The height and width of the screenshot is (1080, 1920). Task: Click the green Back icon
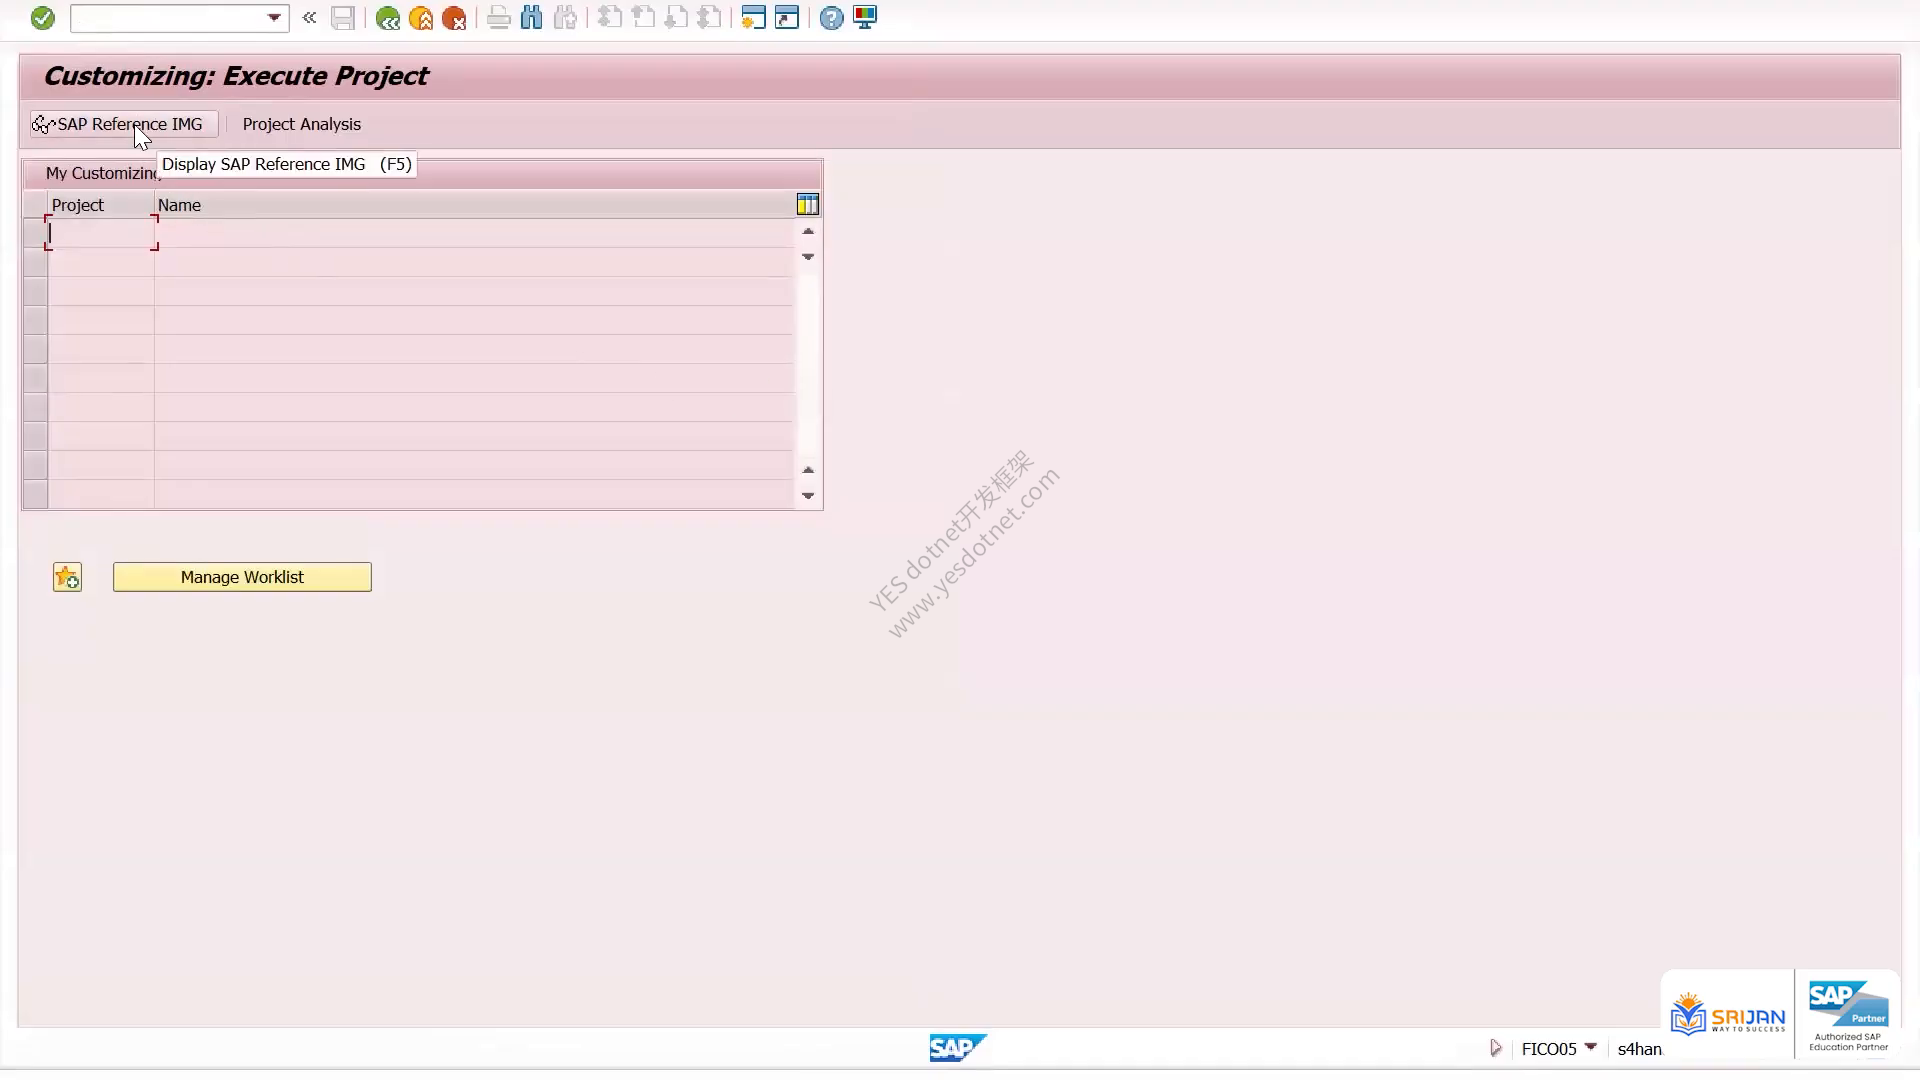coord(388,18)
